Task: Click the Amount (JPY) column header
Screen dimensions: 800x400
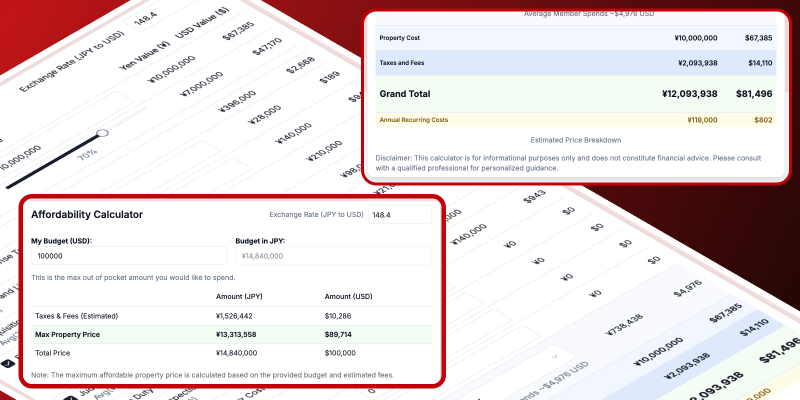Action: [241, 296]
